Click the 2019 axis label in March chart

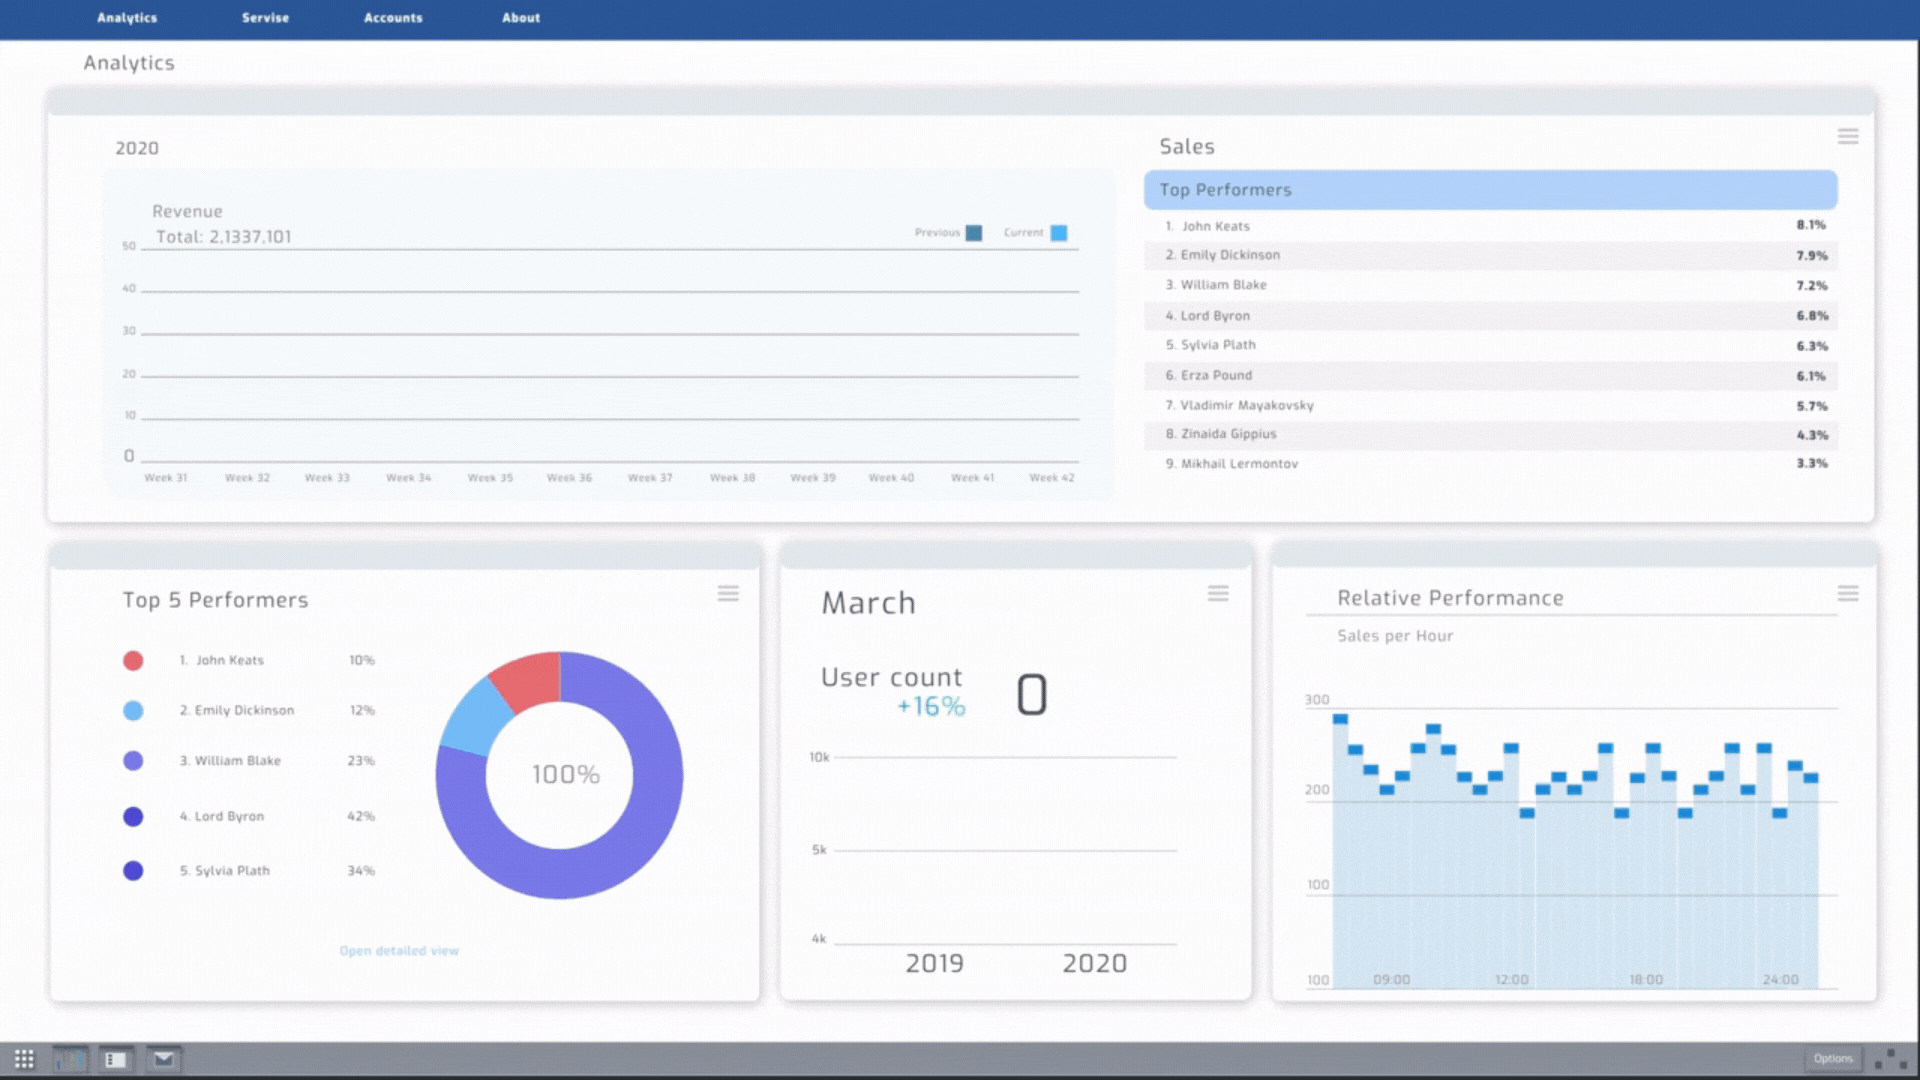pos(934,964)
